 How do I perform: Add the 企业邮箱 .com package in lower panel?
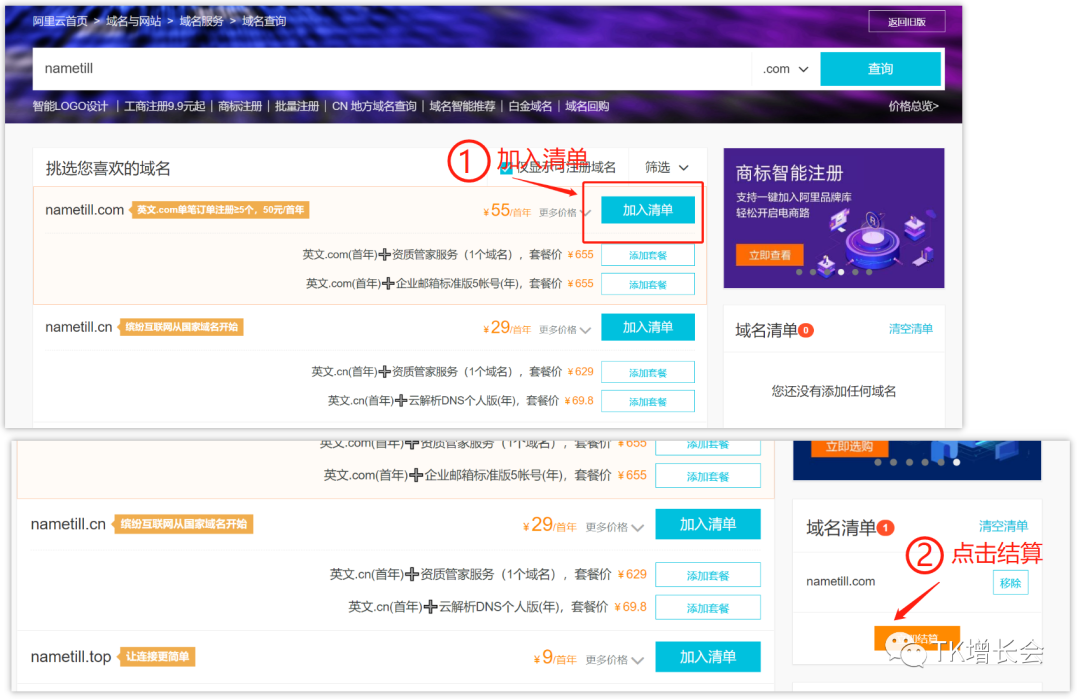(x=707, y=476)
